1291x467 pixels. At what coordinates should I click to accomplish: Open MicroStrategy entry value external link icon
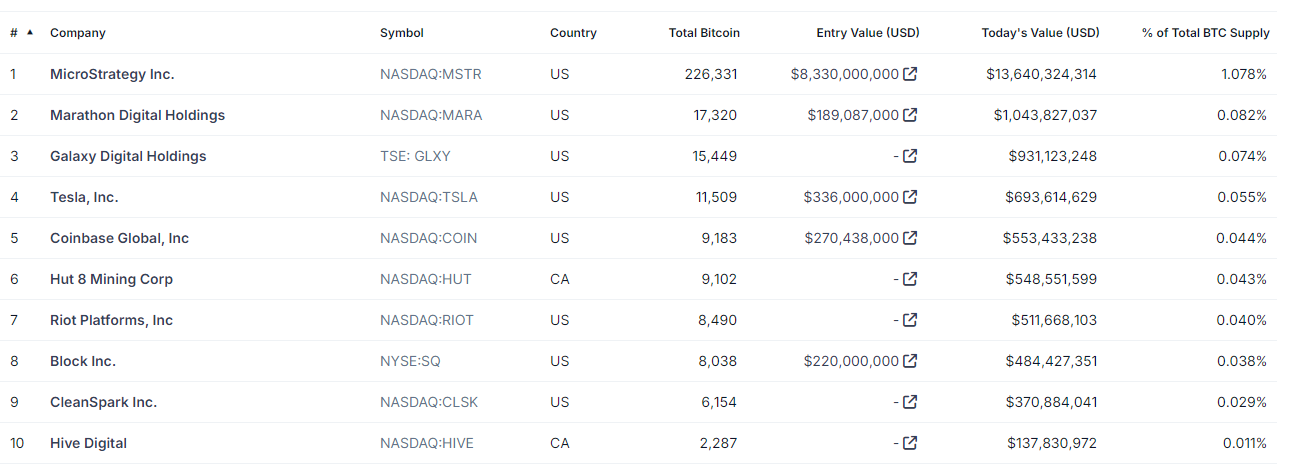910,74
